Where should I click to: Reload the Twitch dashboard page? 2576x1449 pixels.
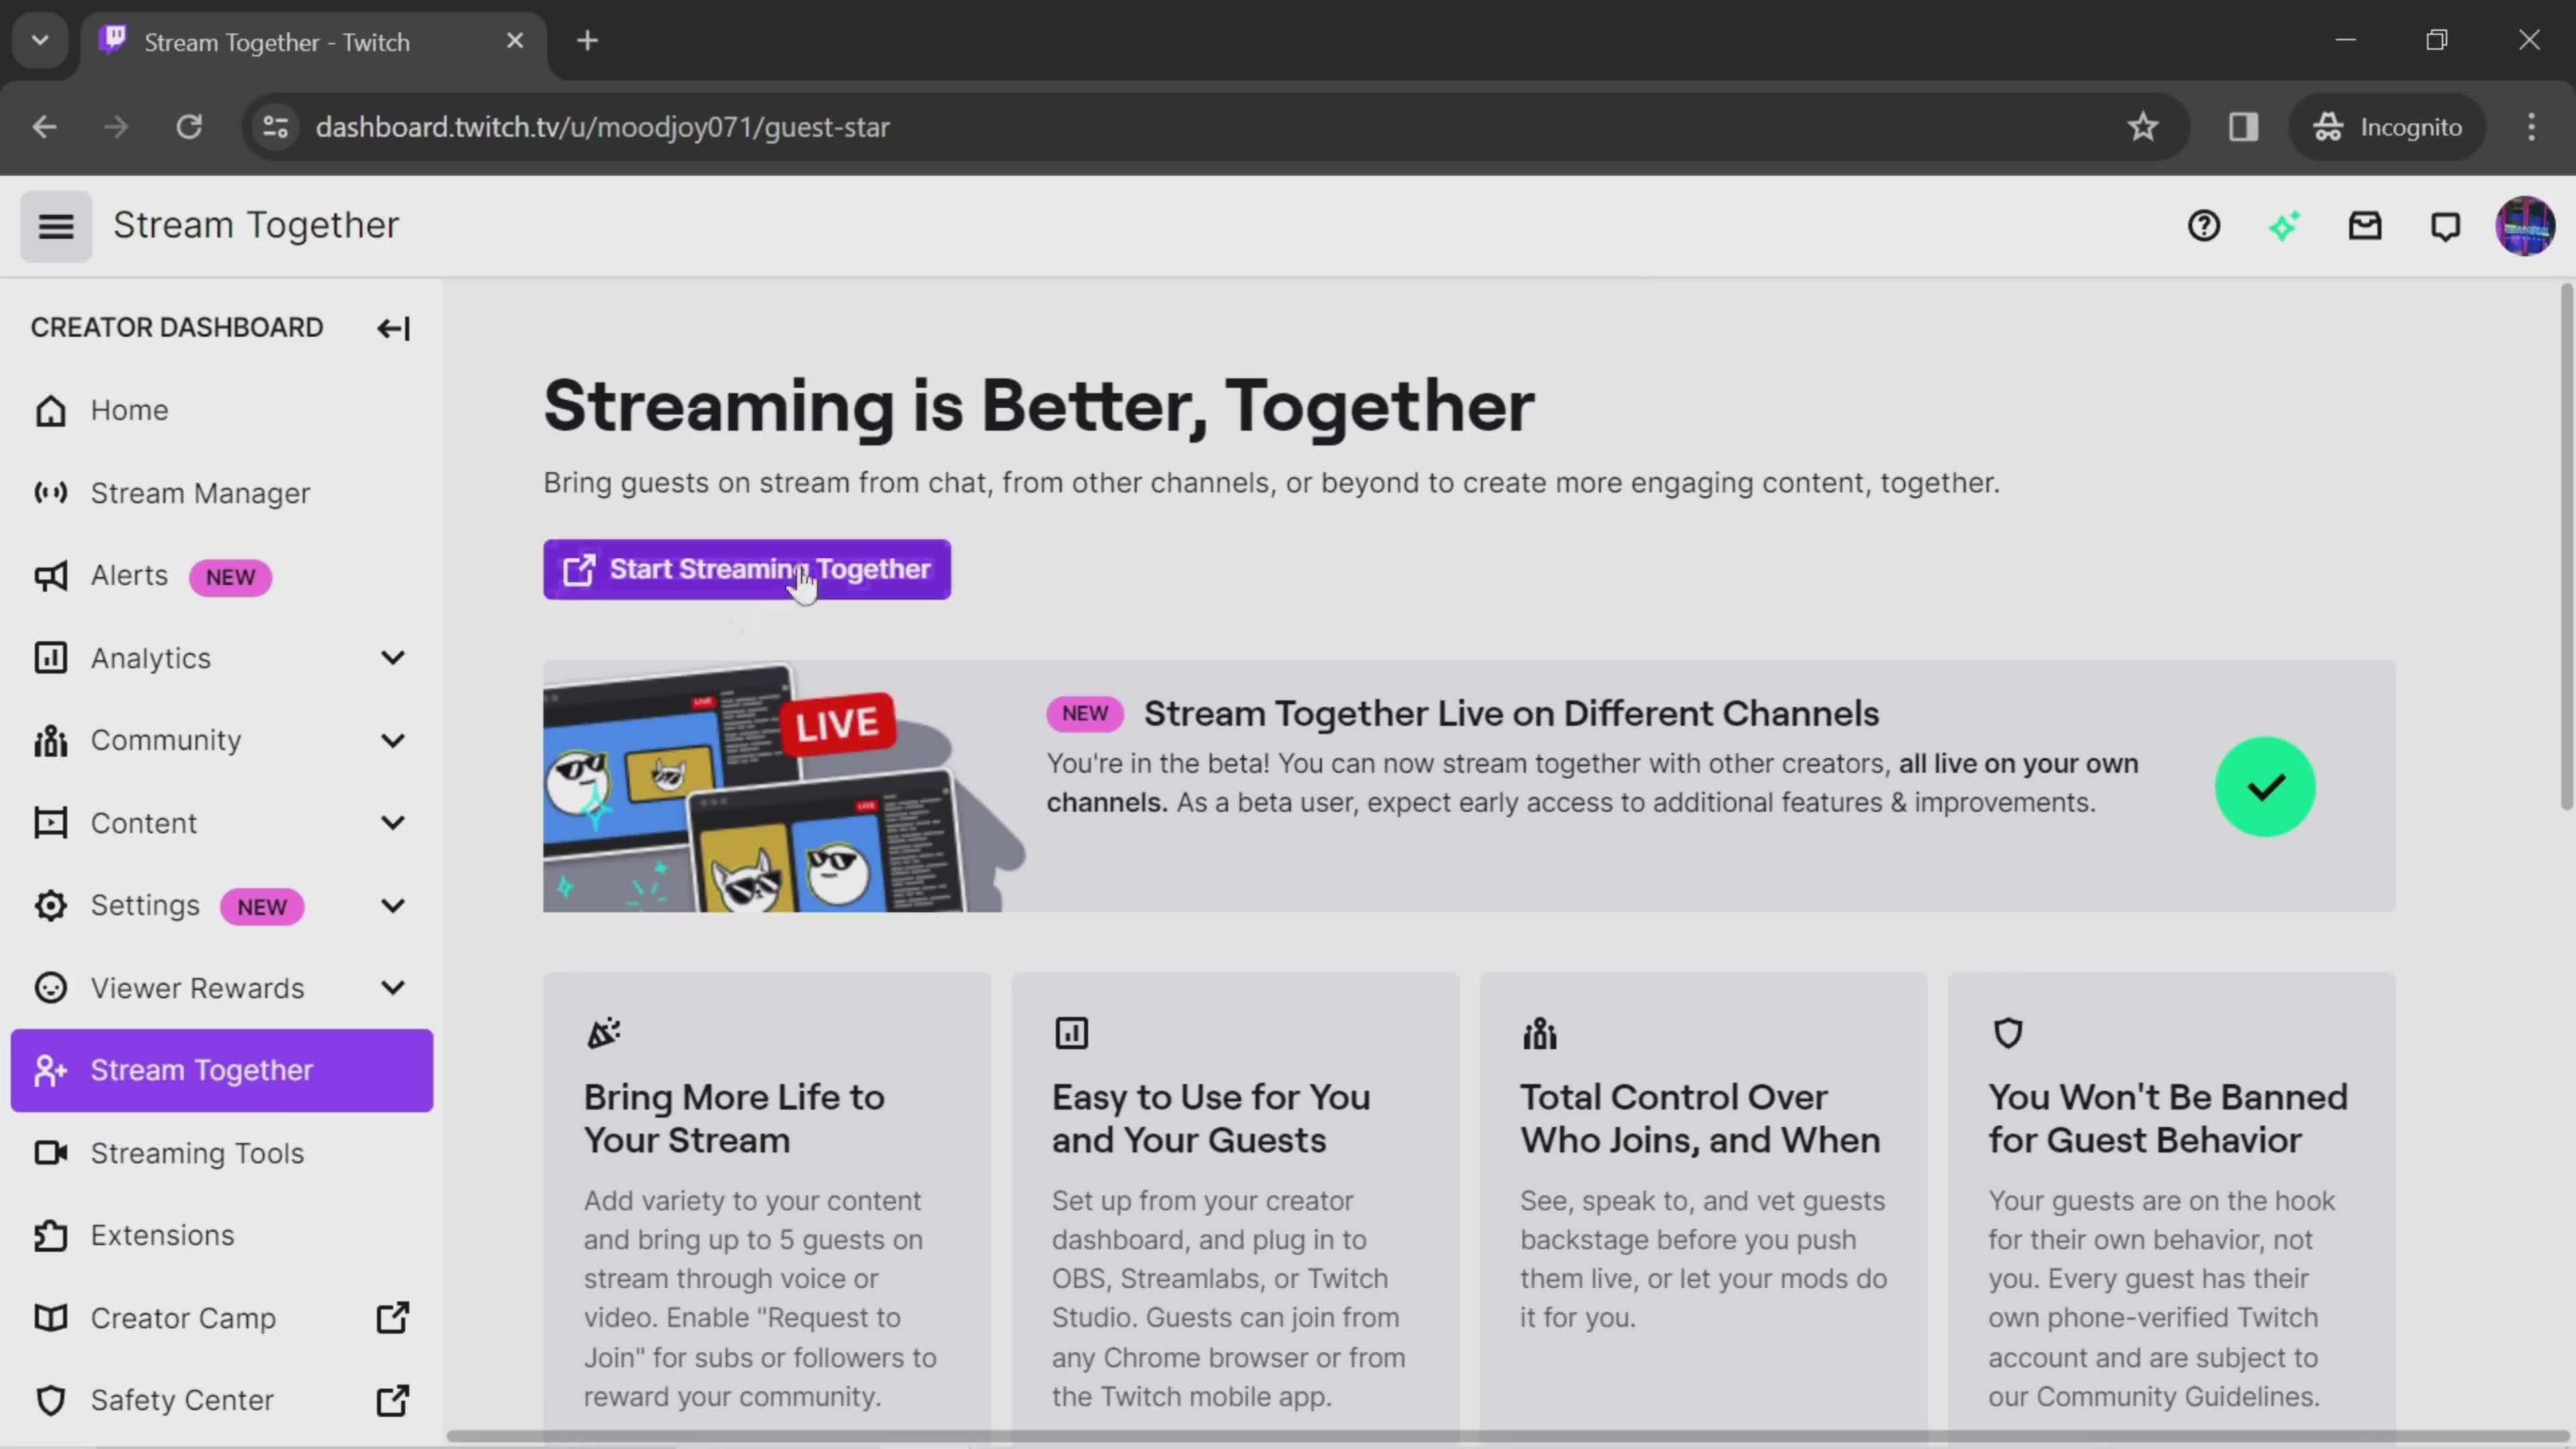(189, 127)
